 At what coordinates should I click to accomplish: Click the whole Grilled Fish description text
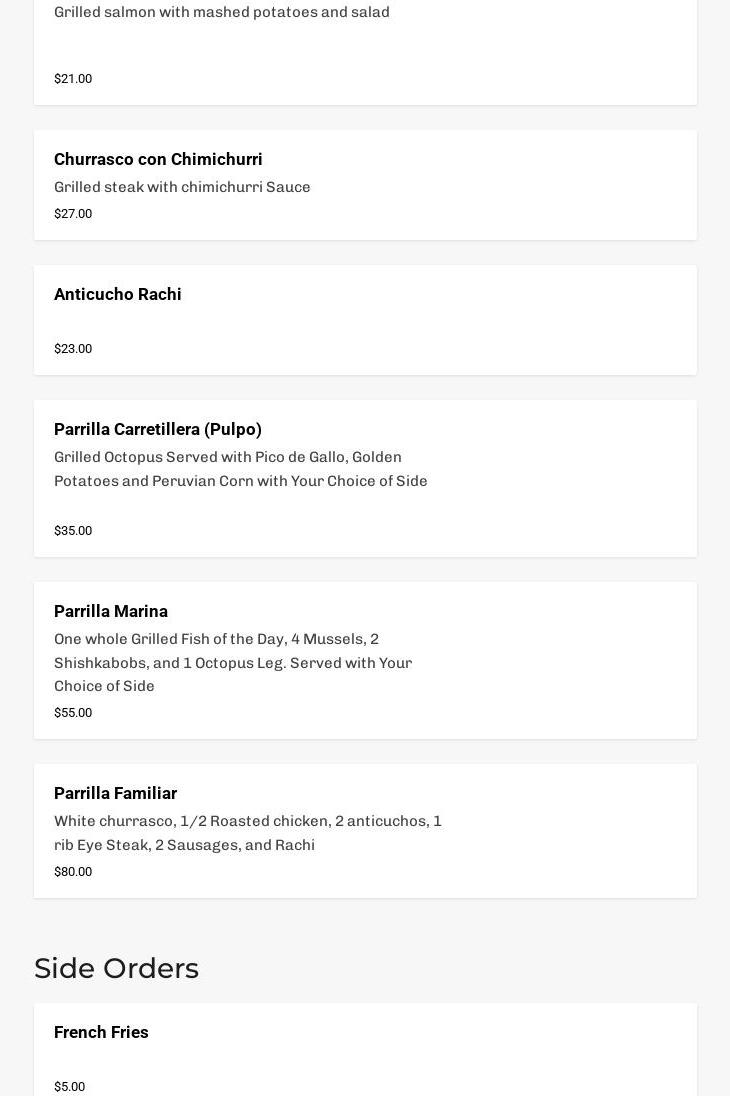233,662
